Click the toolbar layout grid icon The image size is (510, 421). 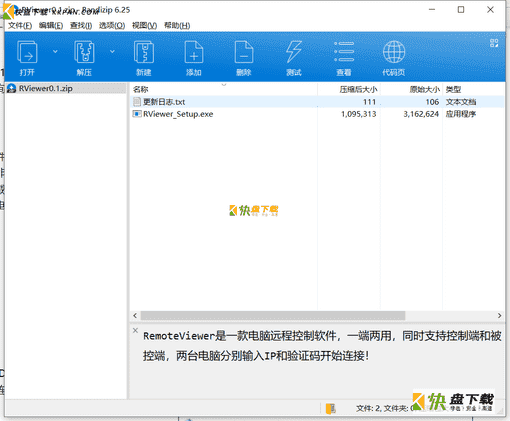click(x=494, y=43)
